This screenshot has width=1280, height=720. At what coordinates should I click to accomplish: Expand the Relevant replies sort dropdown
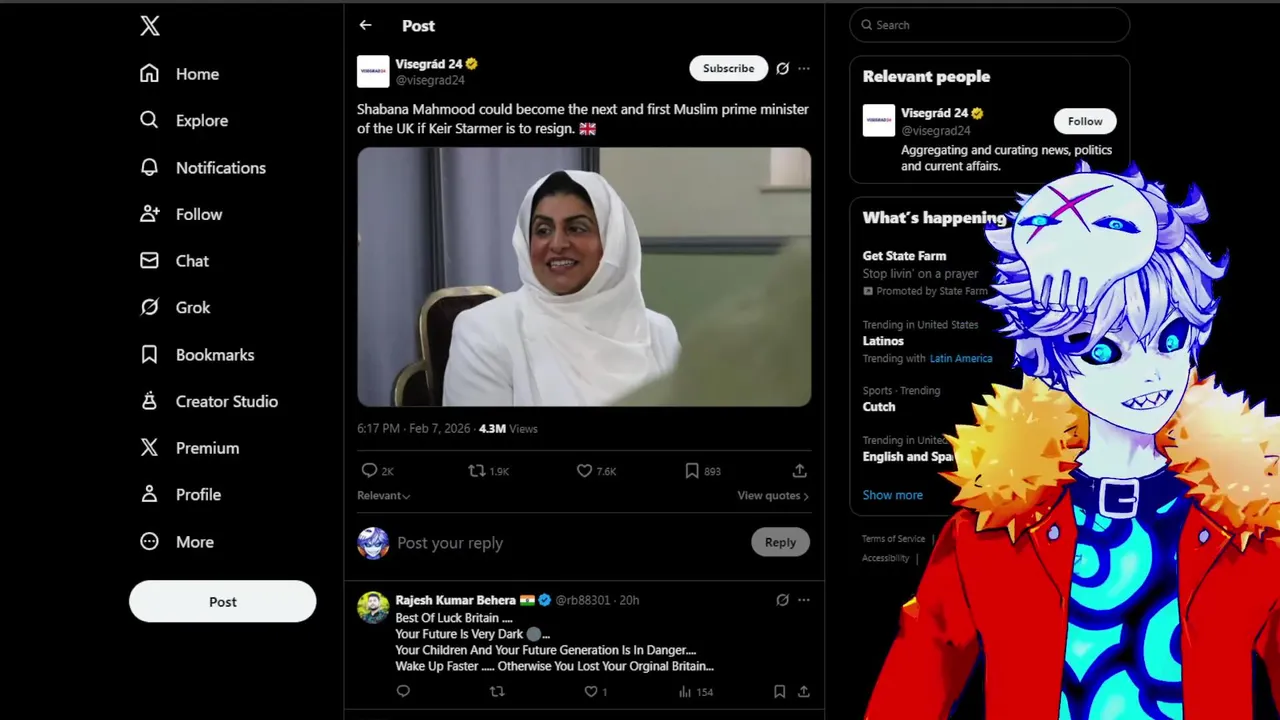[x=384, y=495]
